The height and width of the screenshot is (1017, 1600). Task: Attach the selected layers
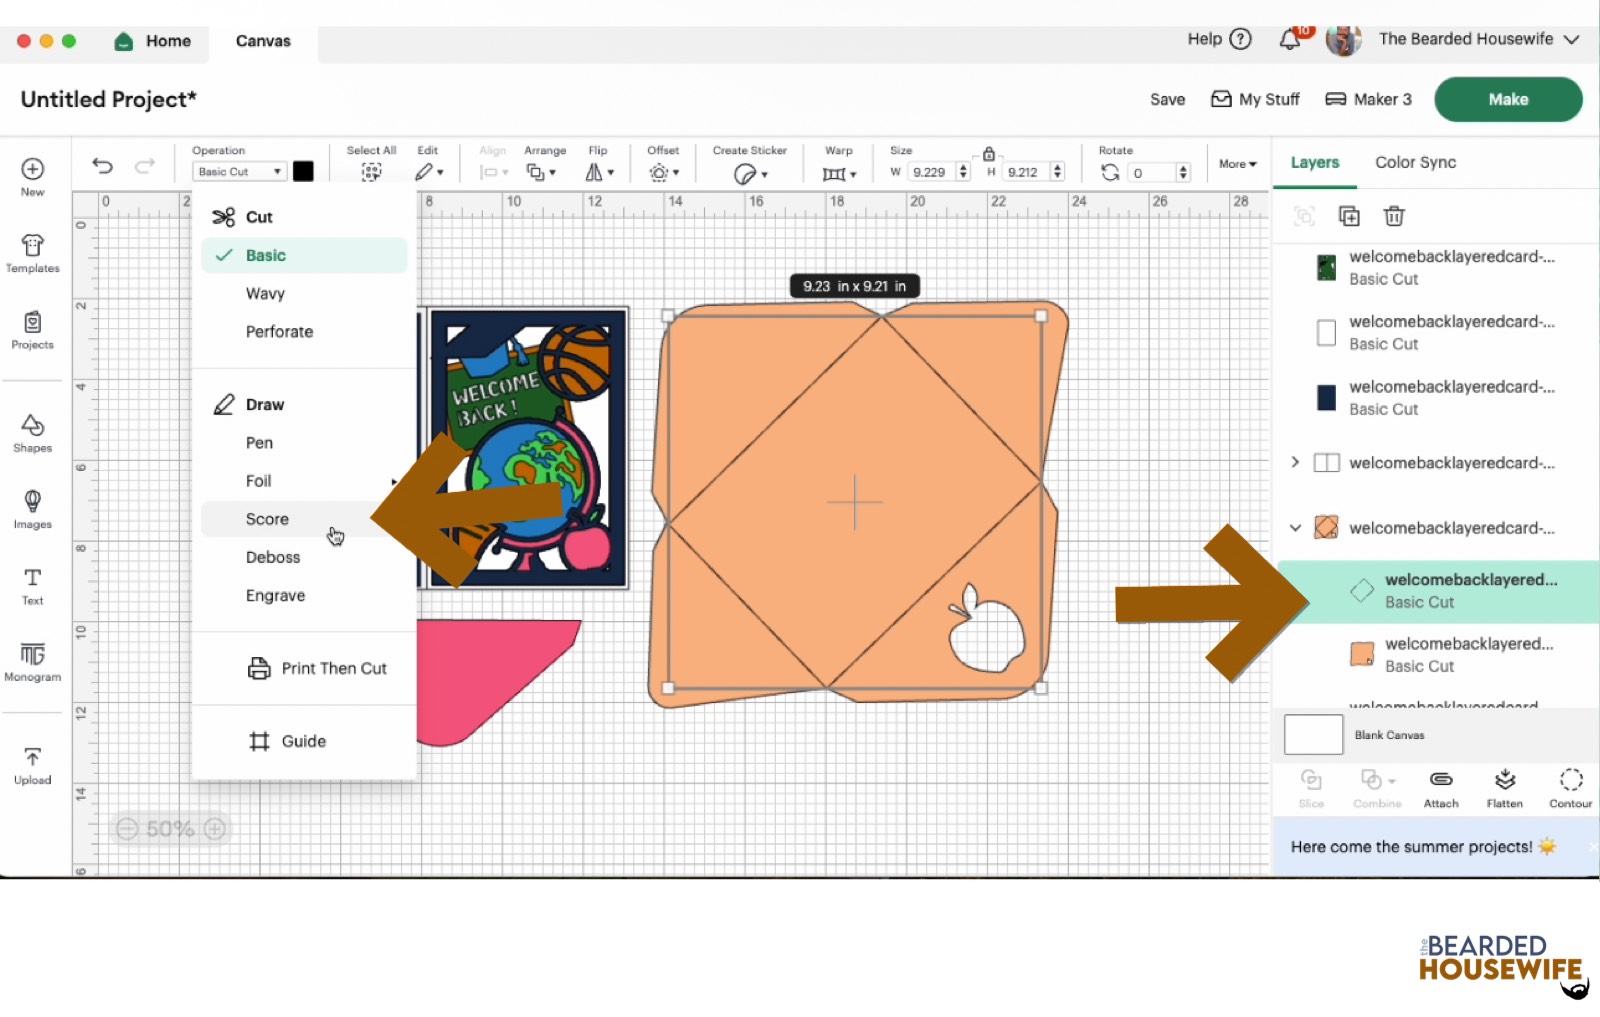coord(1440,788)
